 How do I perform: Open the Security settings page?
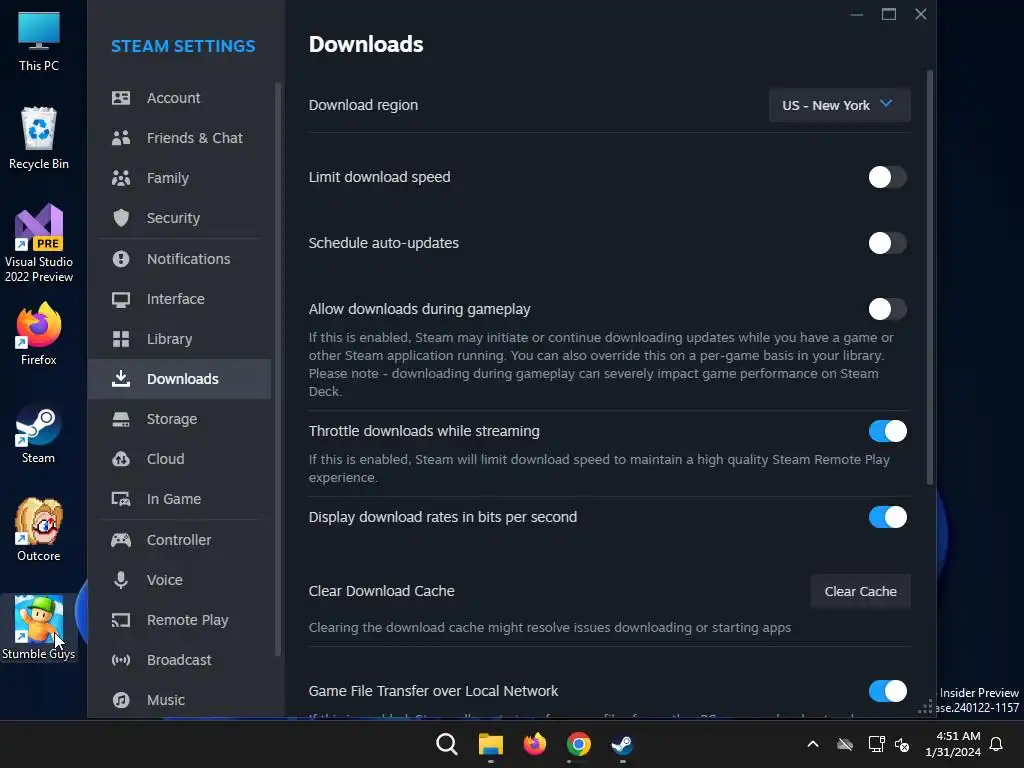tap(179, 218)
